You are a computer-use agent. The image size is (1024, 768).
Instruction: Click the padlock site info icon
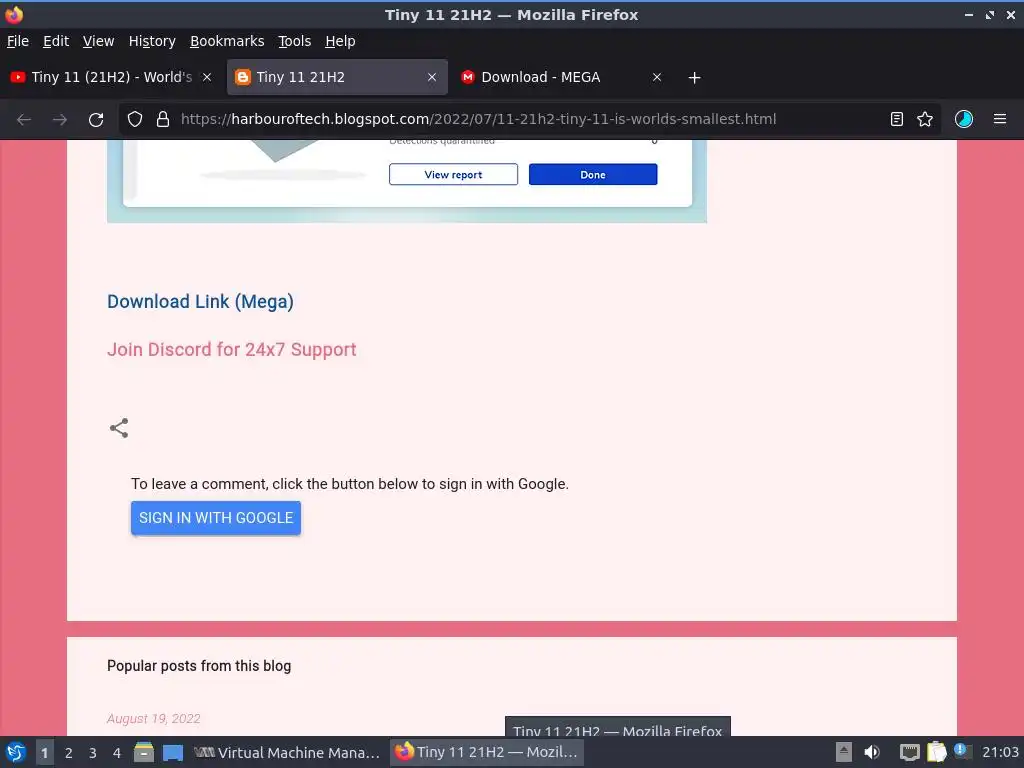pyautogui.click(x=163, y=120)
